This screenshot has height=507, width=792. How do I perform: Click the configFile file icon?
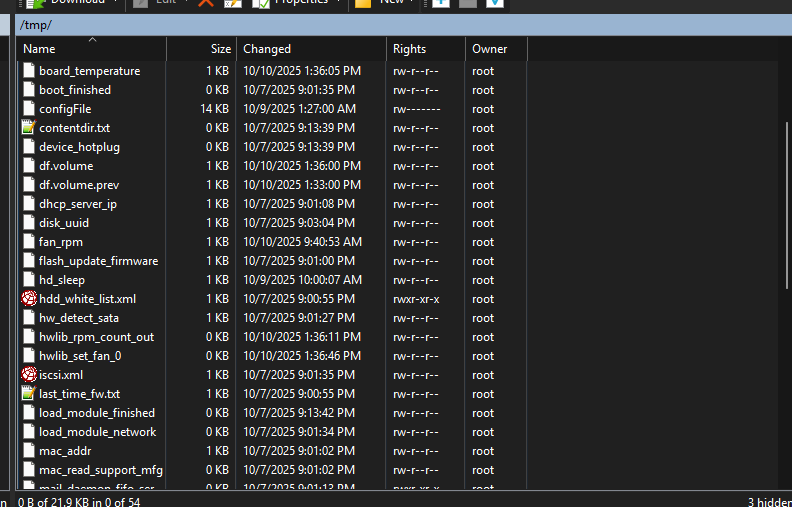coord(29,109)
